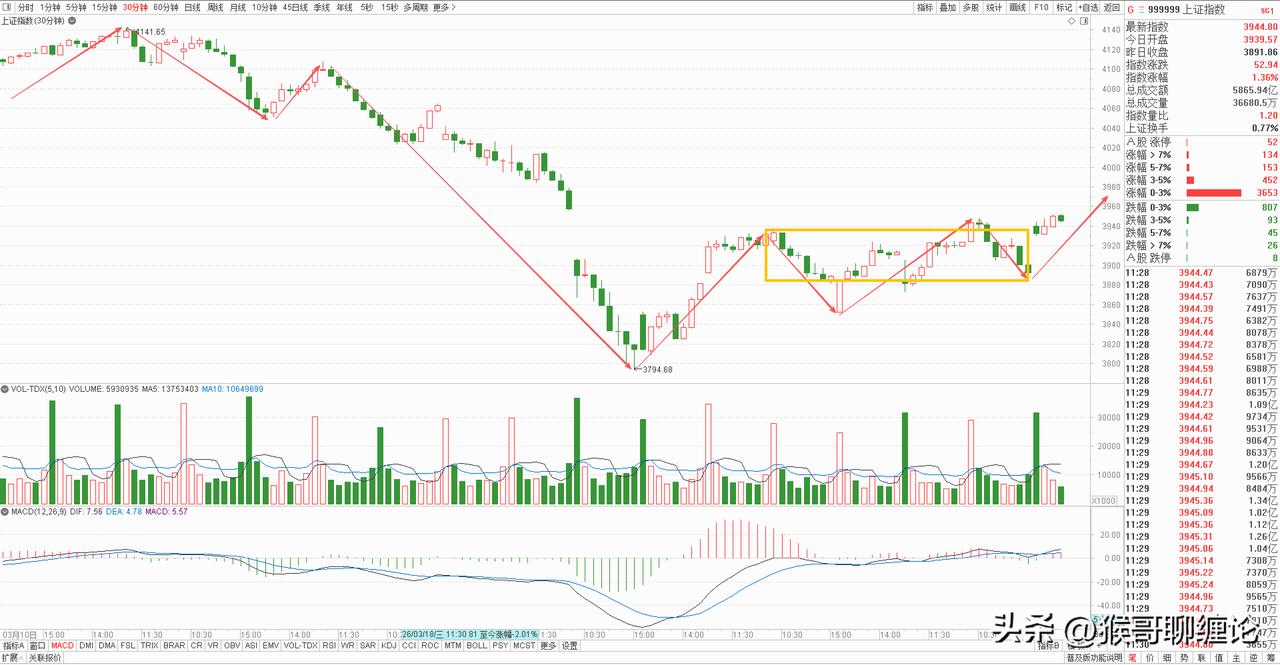Select the RSI indicator tab
1280x665 pixels.
(329, 645)
